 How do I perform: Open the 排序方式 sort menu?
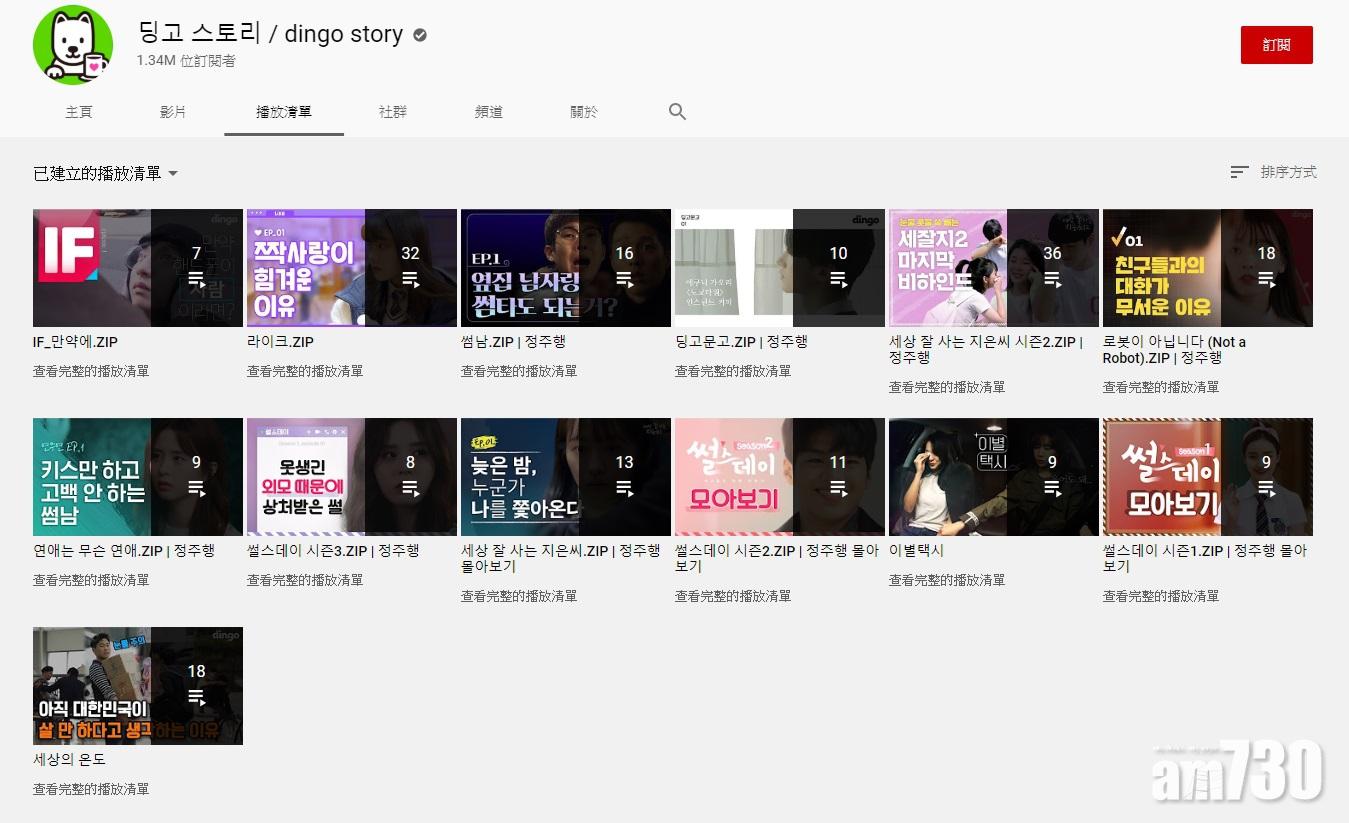tap(1288, 173)
